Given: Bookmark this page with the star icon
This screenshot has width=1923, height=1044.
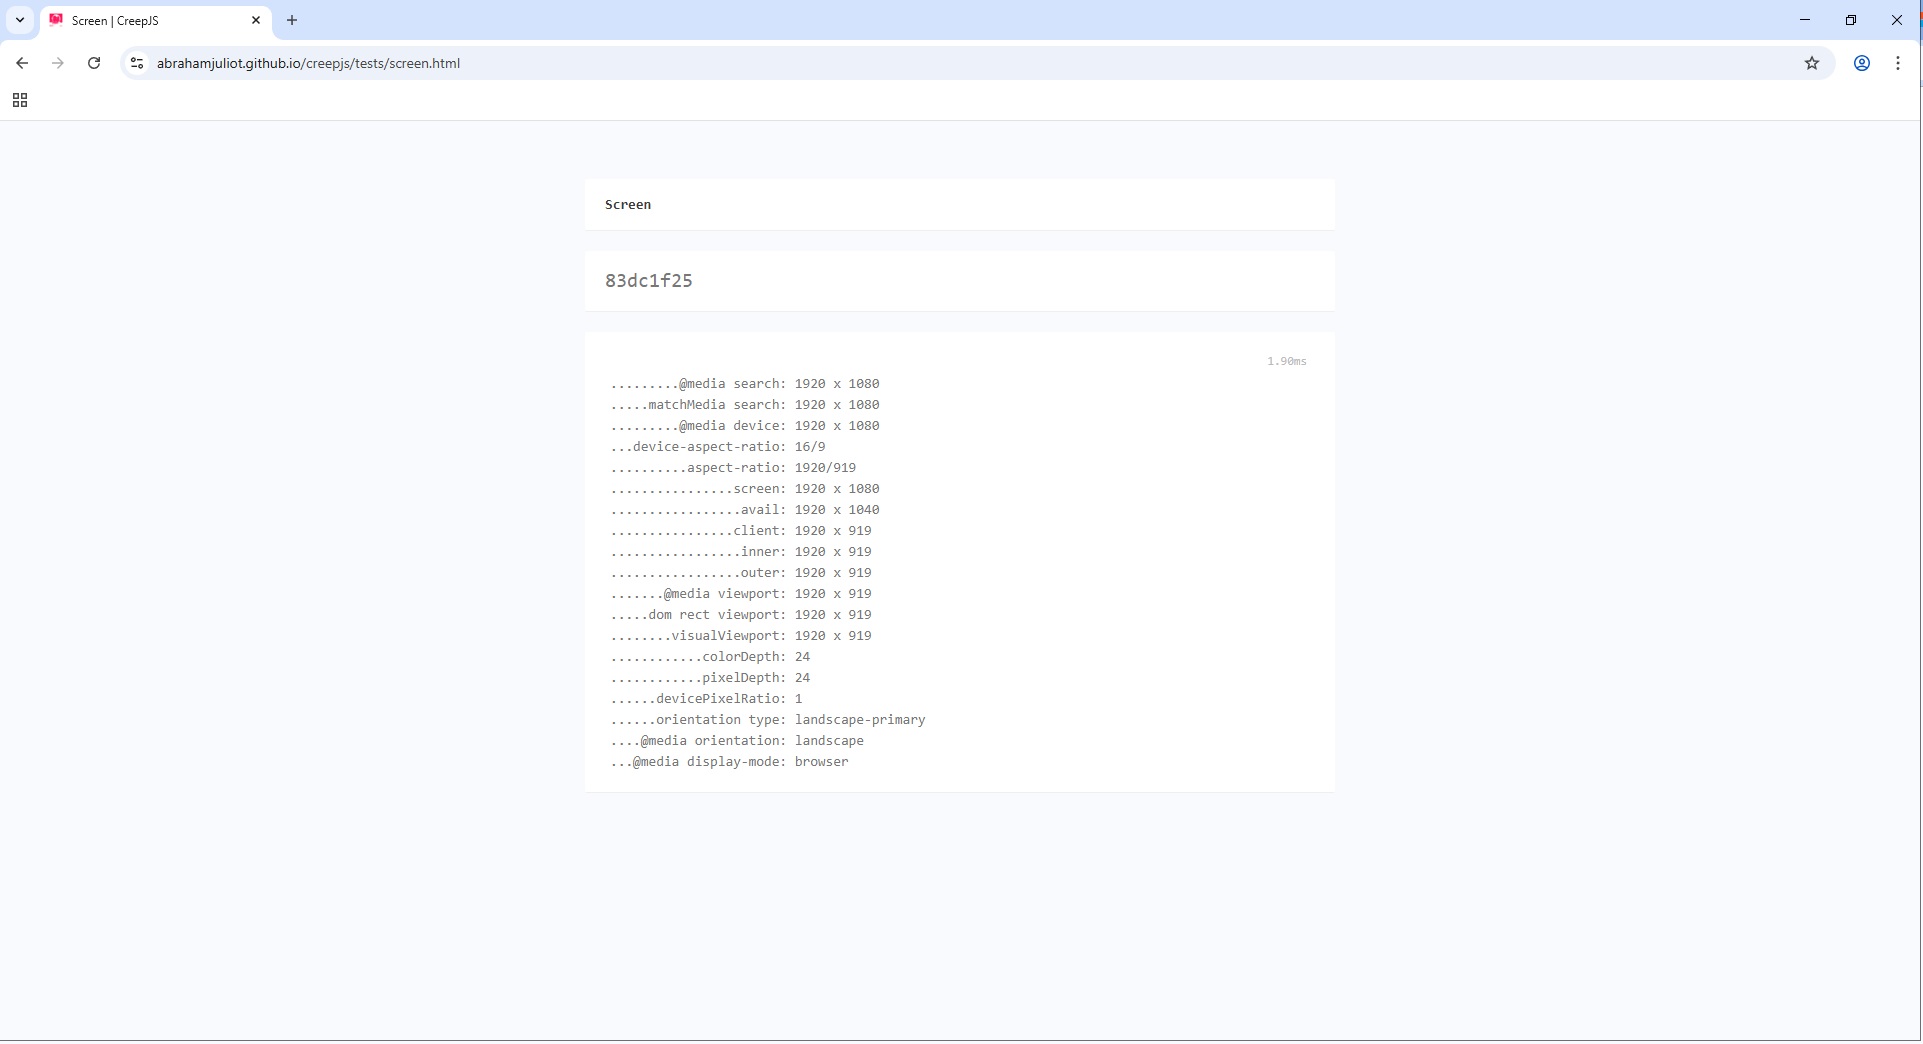Looking at the screenshot, I should (1812, 63).
